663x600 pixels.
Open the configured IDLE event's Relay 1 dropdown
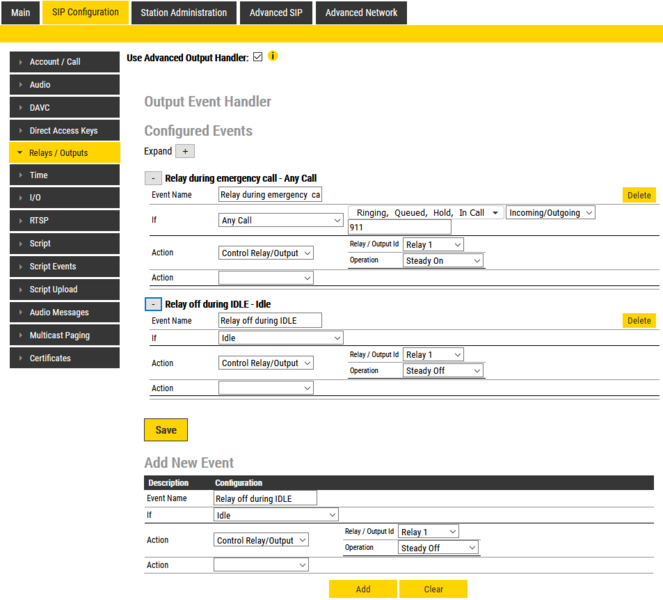433,354
